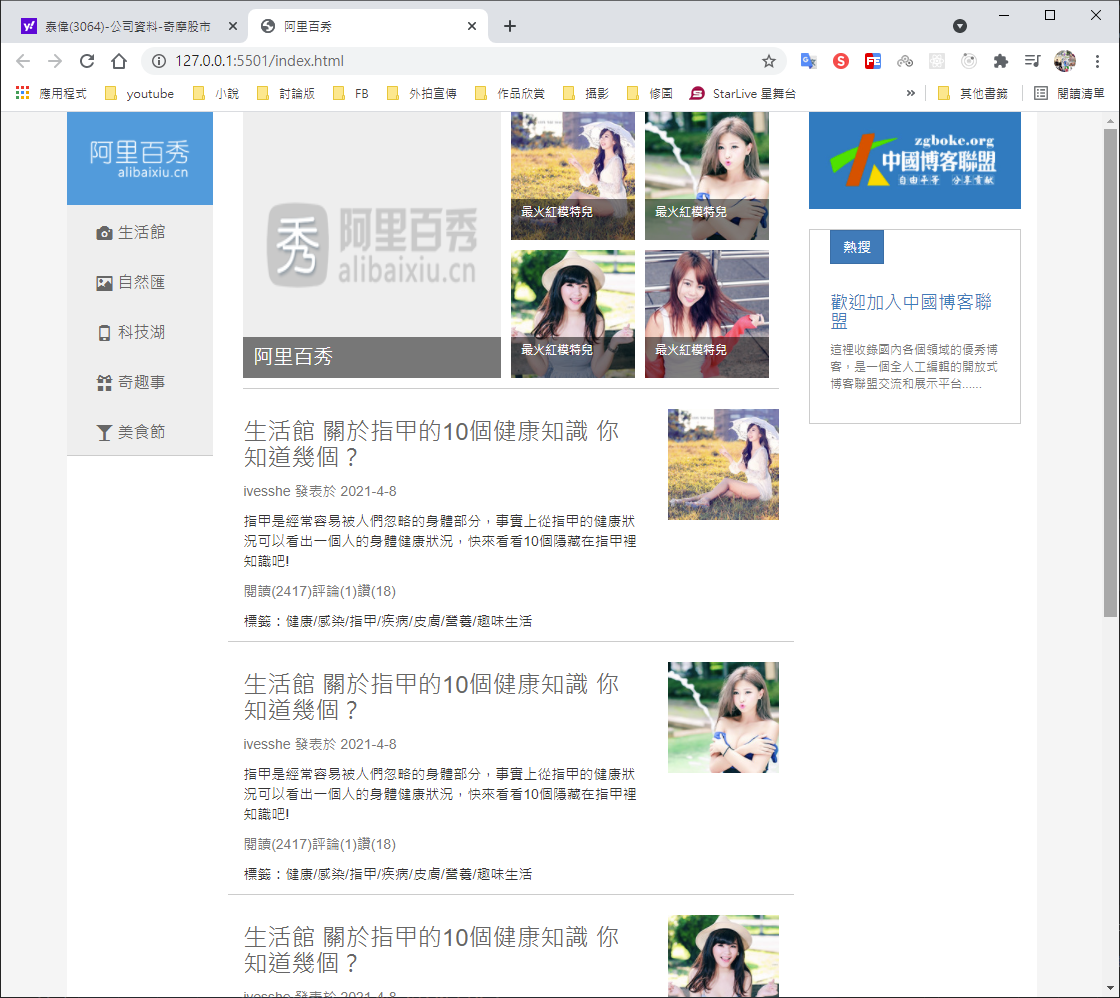Open the media control playlist icon

1032,61
